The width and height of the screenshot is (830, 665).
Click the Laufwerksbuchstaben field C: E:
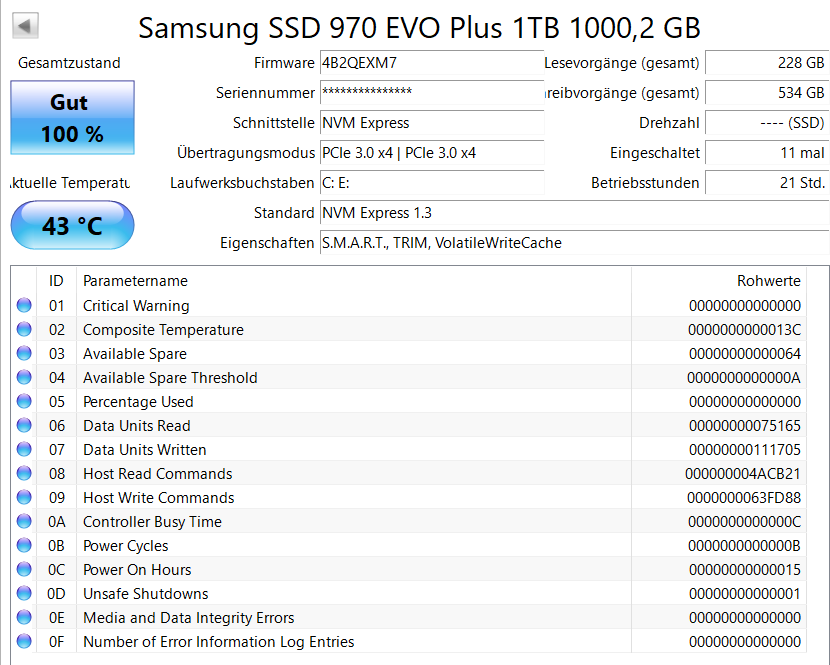coord(432,183)
